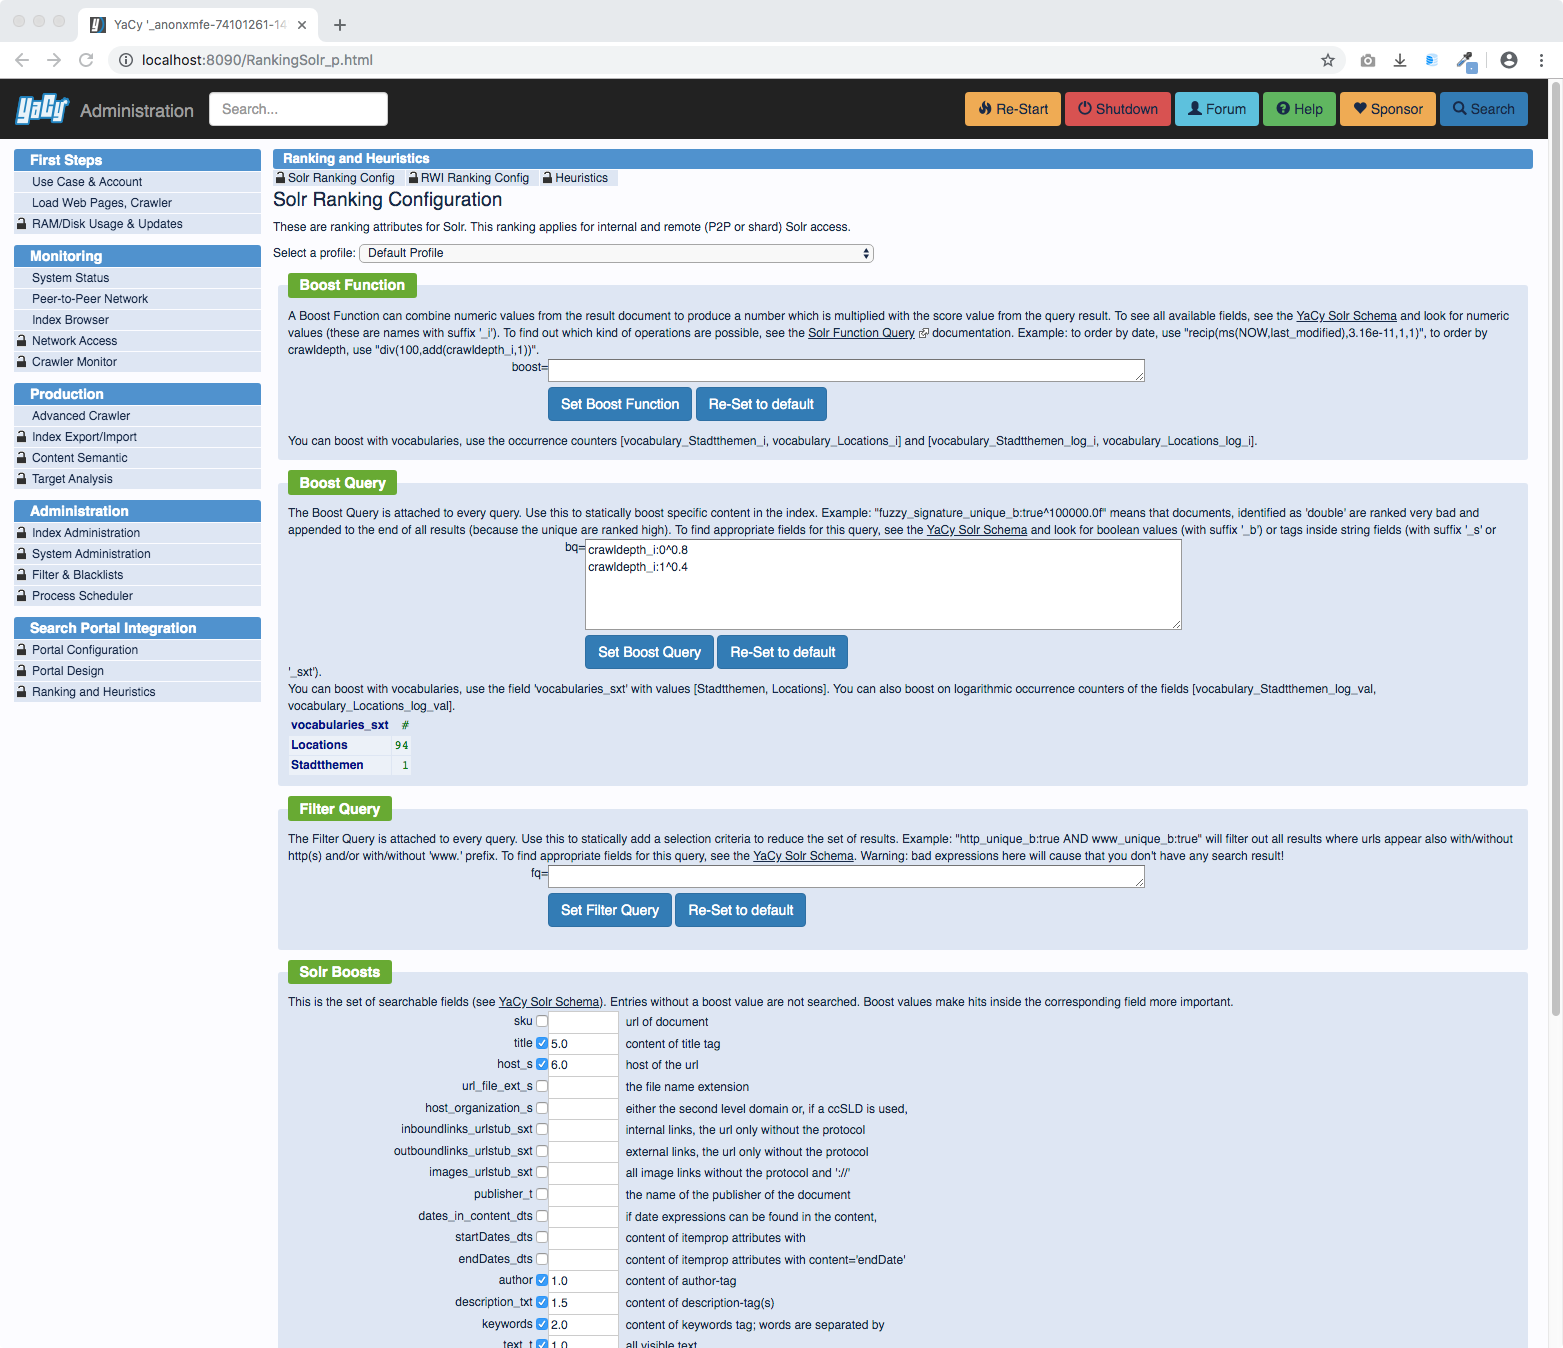Screen dimensions: 1563x1348
Task: Open Chrome three-dot menu
Action: tap(1541, 60)
